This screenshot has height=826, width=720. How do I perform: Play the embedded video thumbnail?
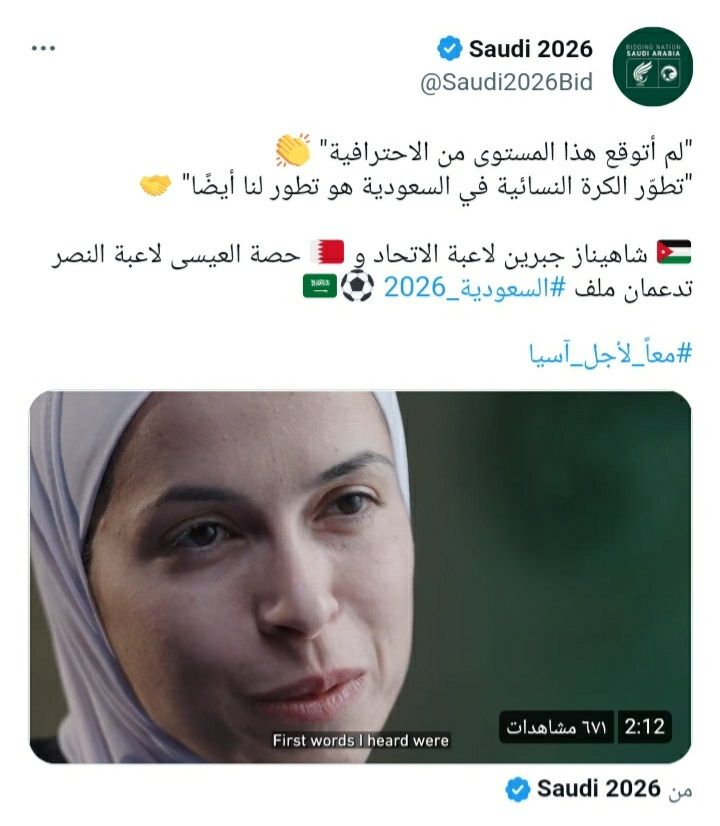(x=360, y=577)
